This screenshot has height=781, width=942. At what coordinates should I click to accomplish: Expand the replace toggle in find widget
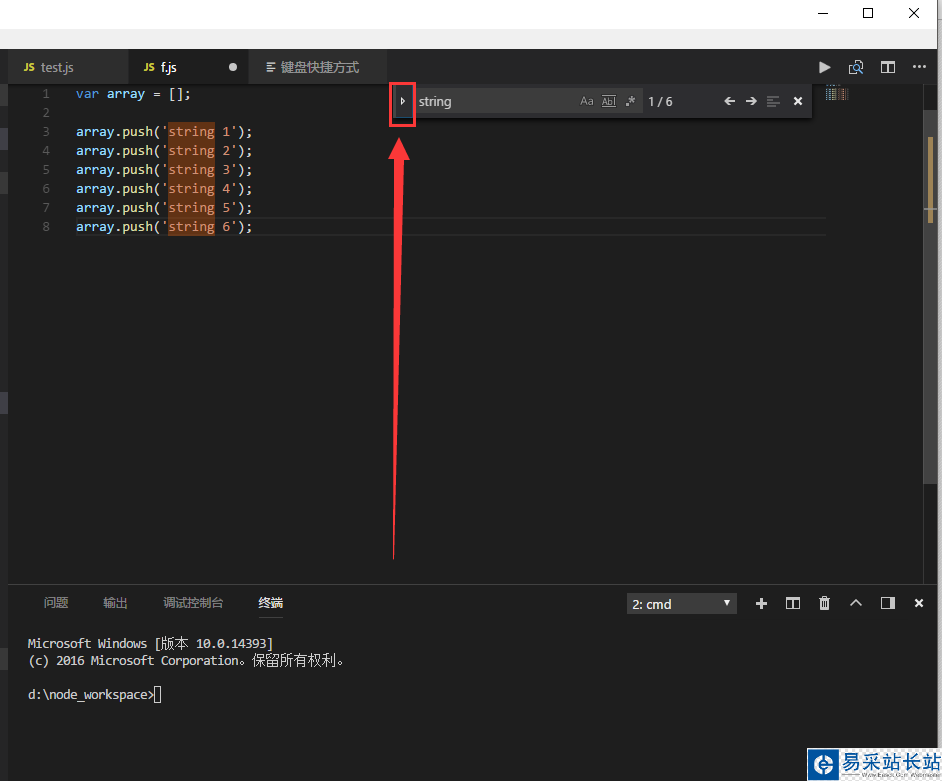tap(403, 102)
